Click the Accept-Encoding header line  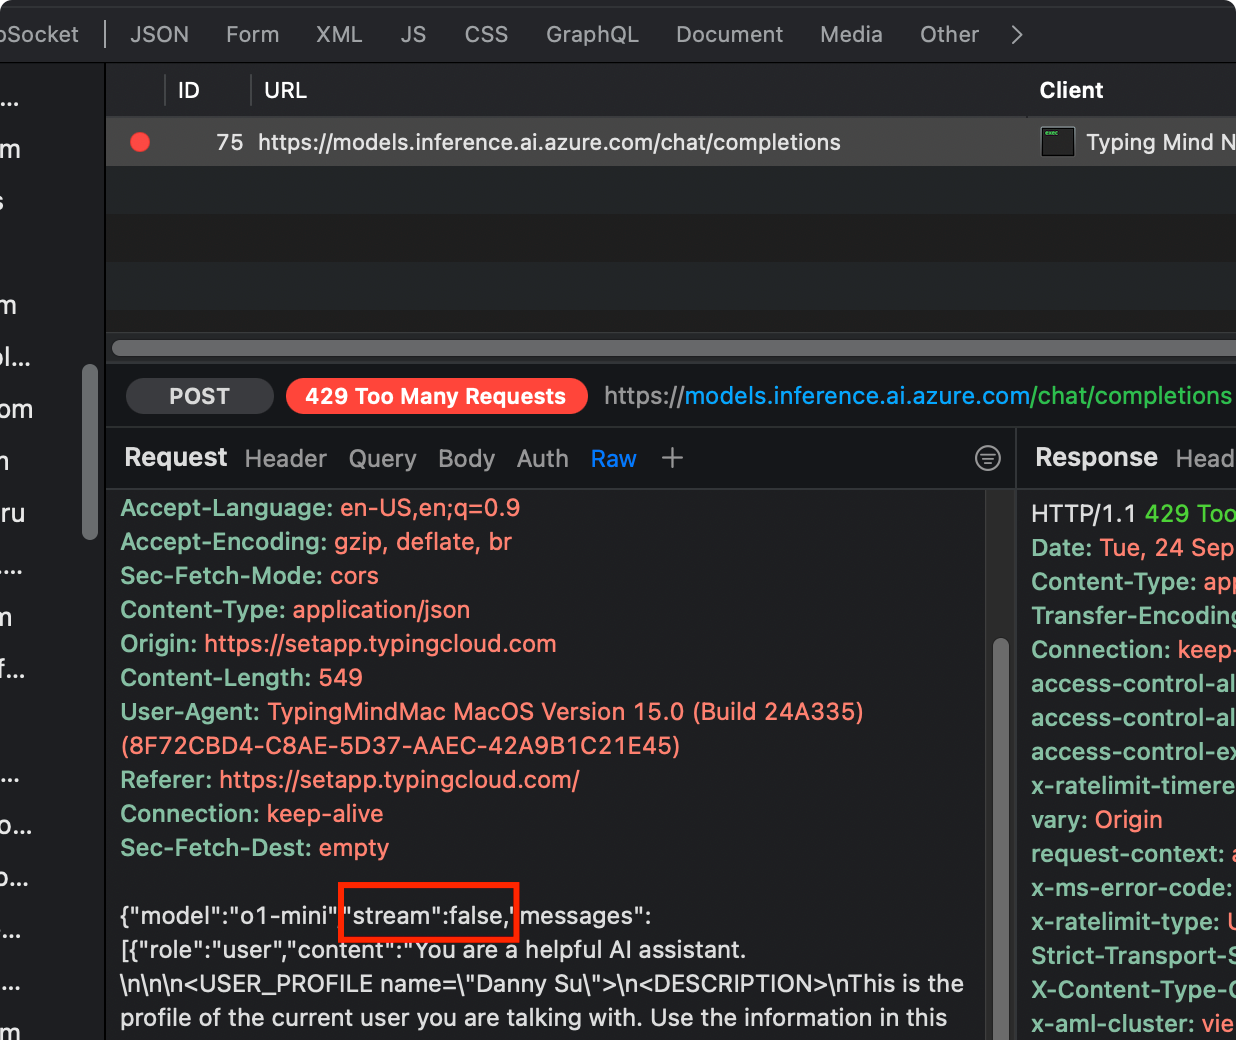point(316,542)
